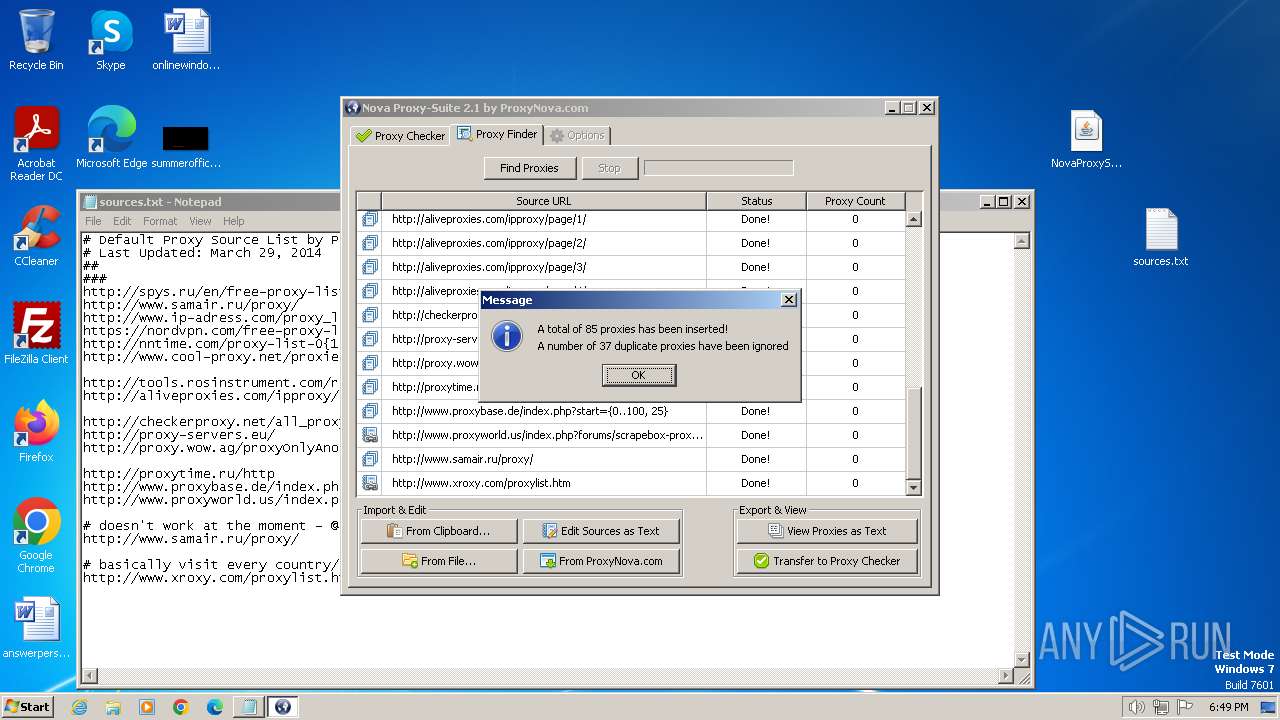The width and height of the screenshot is (1280, 720).
Task: Open the Start menu
Action: (x=27, y=706)
